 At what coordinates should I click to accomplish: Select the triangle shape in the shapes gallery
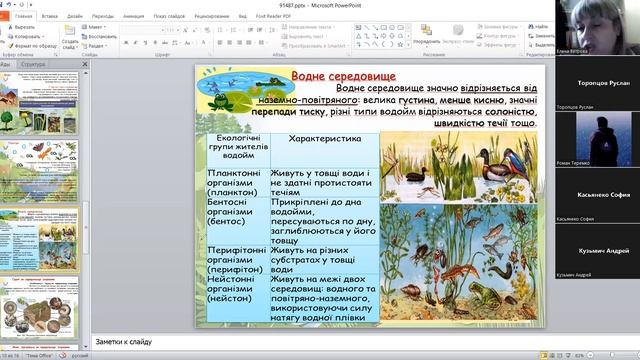pyautogui.click(x=358, y=36)
